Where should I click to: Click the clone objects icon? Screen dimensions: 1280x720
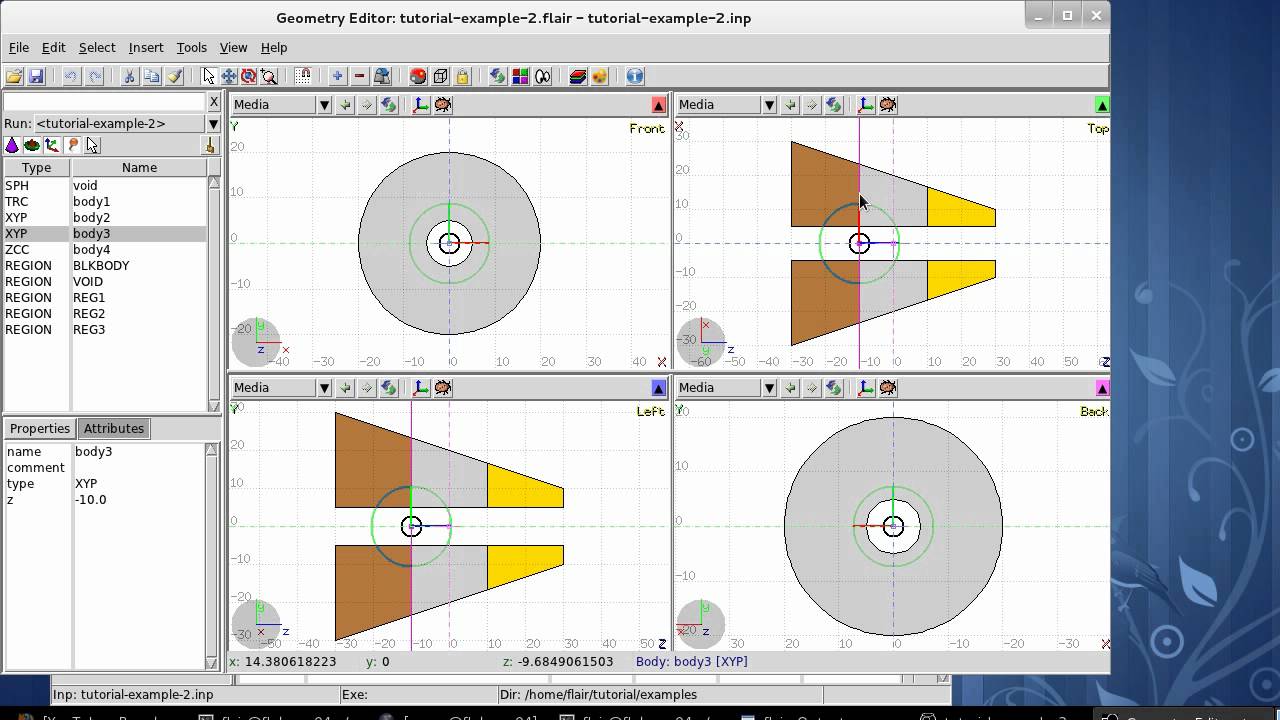pyautogui.click(x=382, y=76)
